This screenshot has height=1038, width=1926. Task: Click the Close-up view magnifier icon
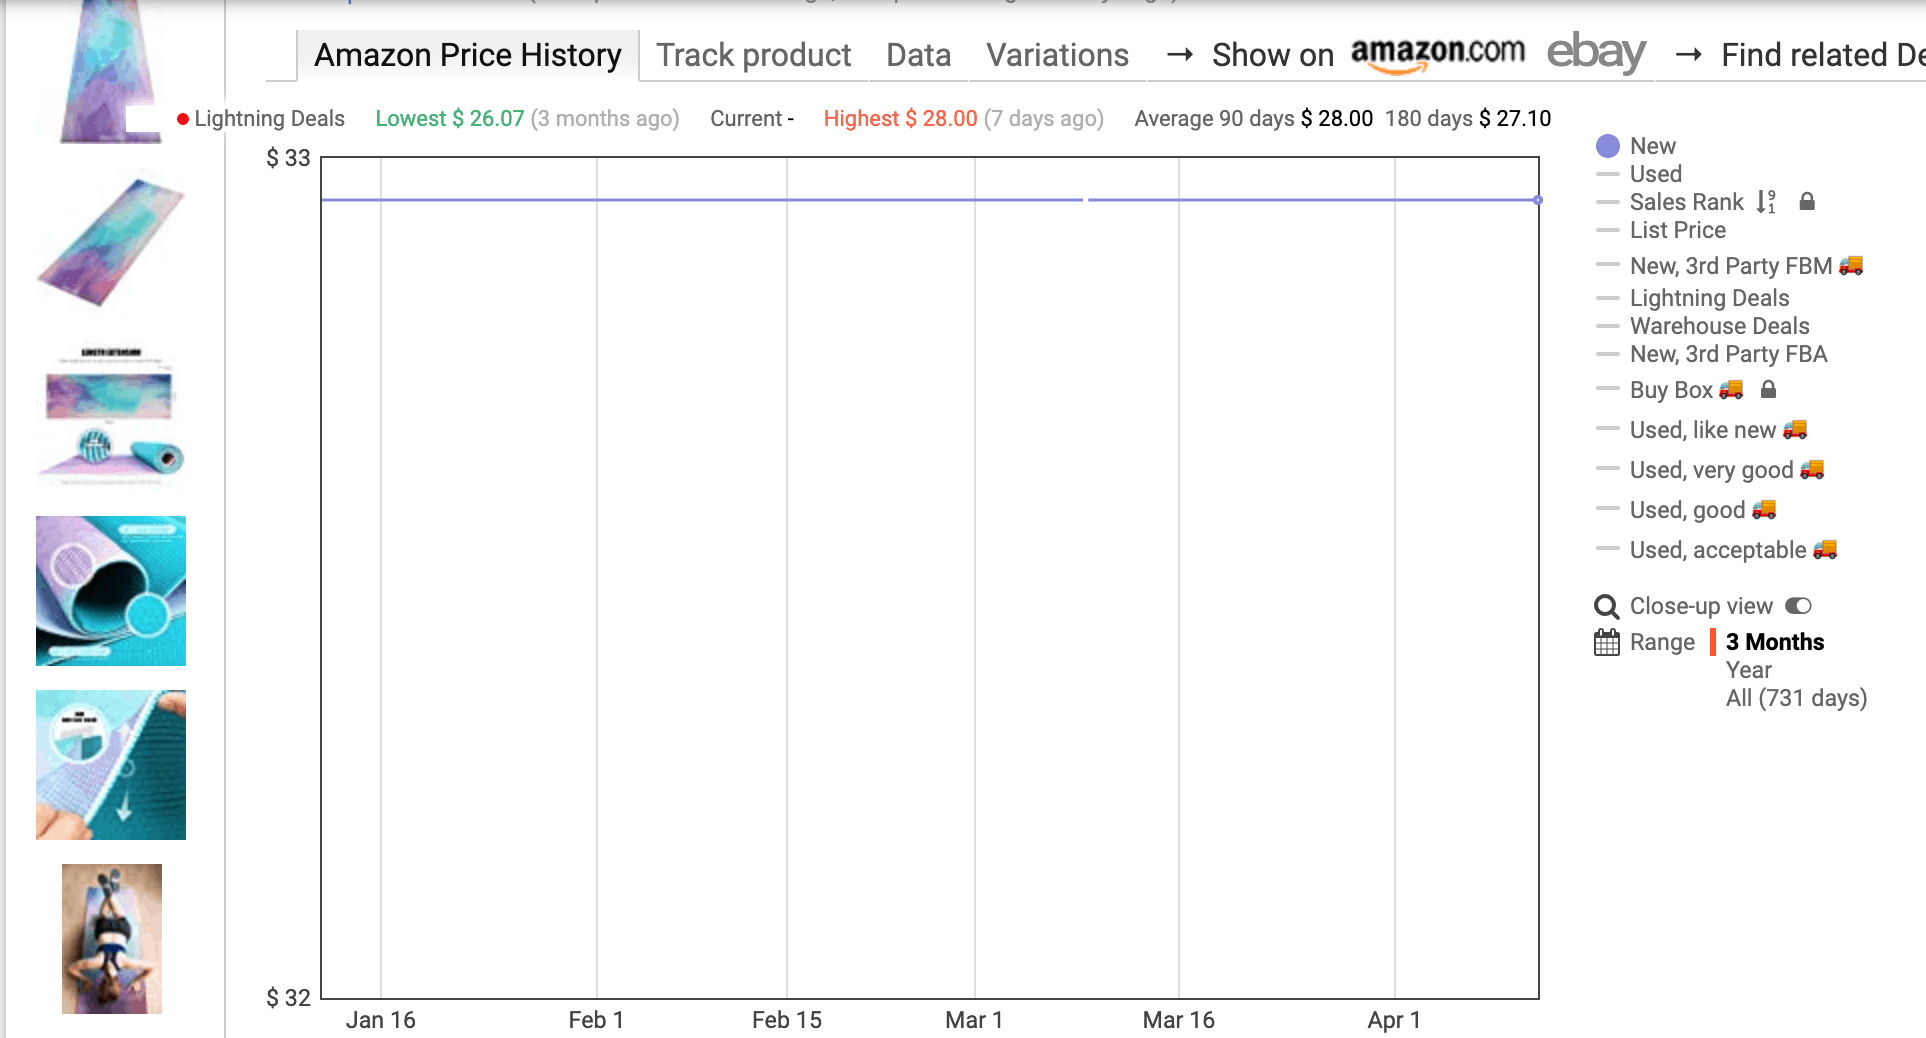[x=1606, y=607]
